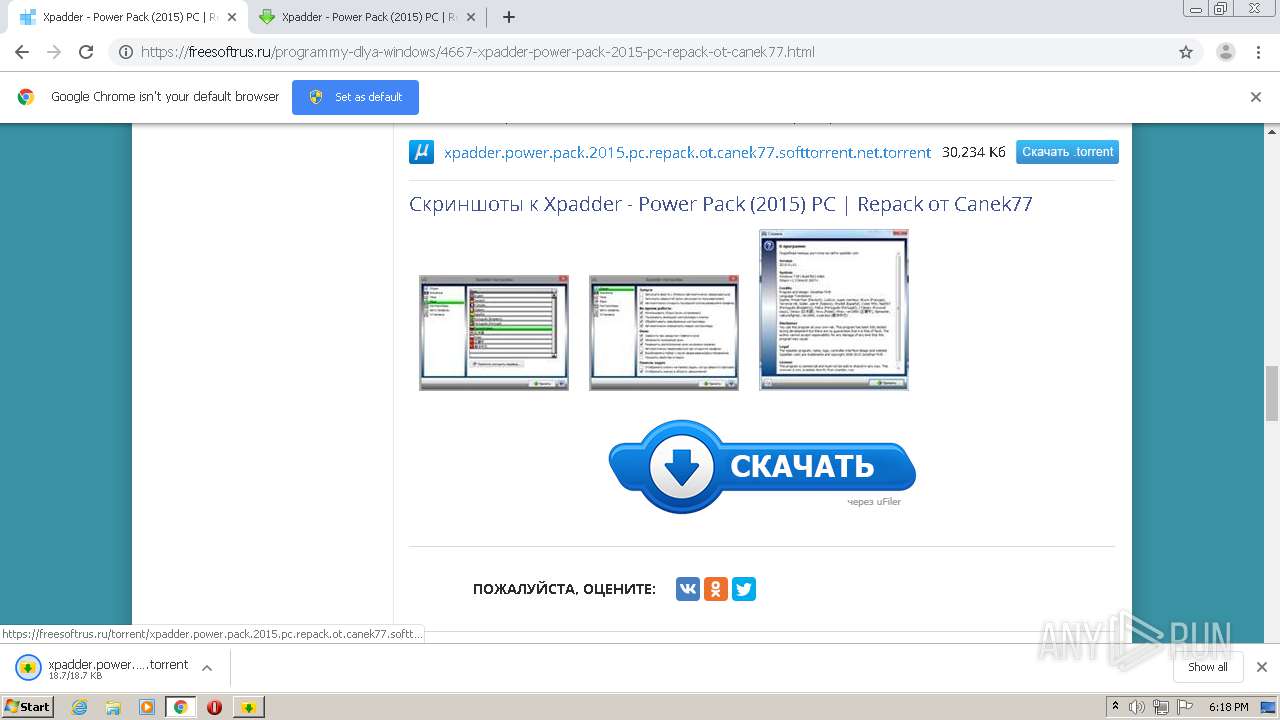The height and width of the screenshot is (720, 1280).
Task: Go back using the browser back arrow
Action: pyautogui.click(x=22, y=52)
